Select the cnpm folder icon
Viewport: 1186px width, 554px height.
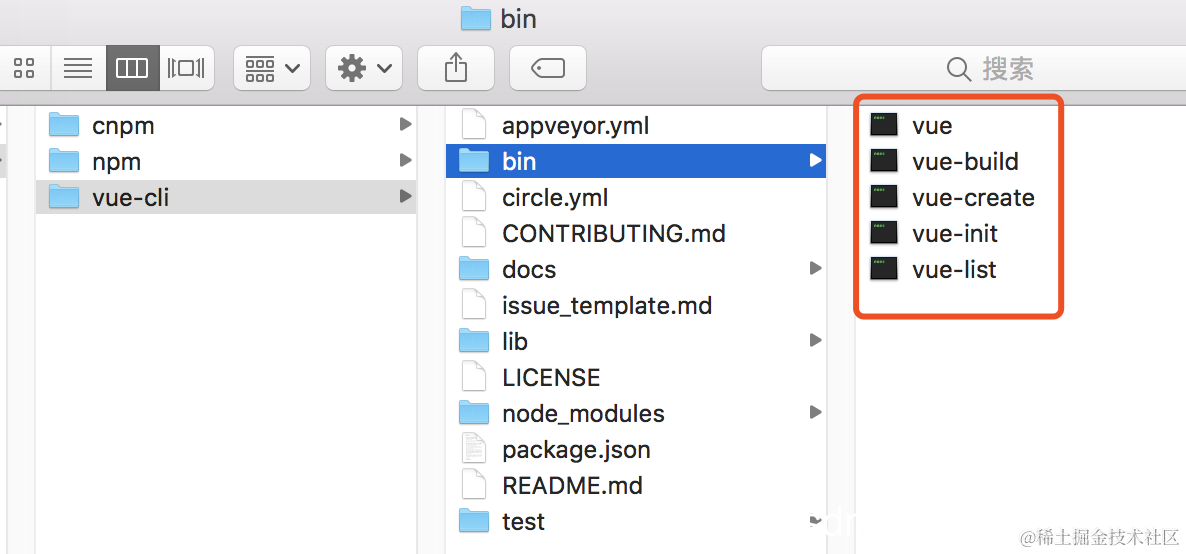(64, 125)
